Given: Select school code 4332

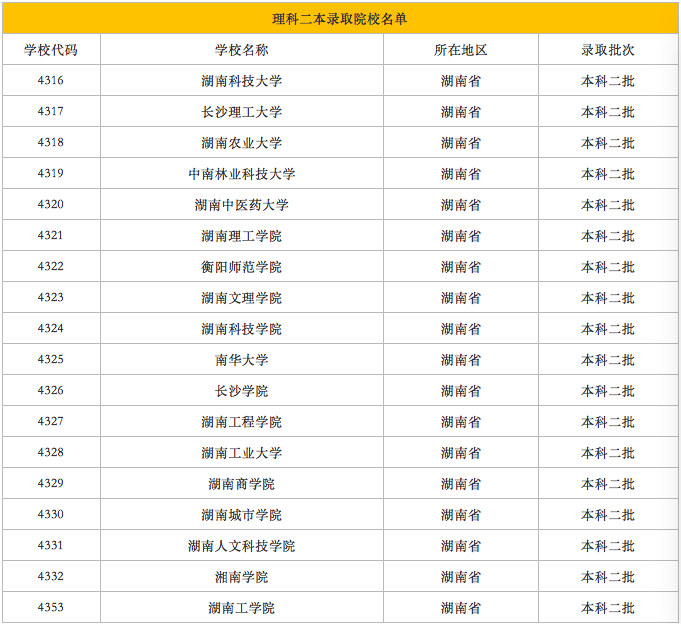Looking at the screenshot, I should pyautogui.click(x=51, y=576).
